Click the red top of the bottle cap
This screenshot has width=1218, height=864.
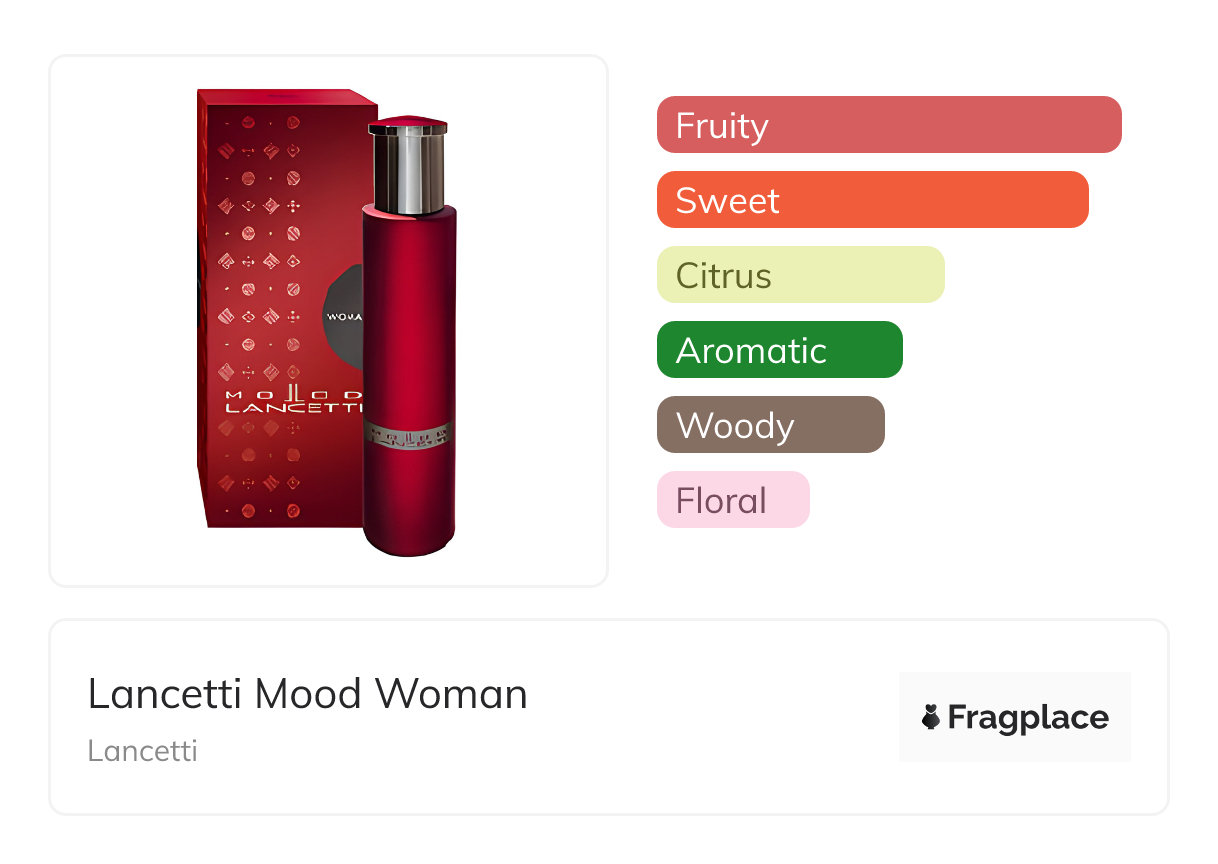pyautogui.click(x=408, y=125)
